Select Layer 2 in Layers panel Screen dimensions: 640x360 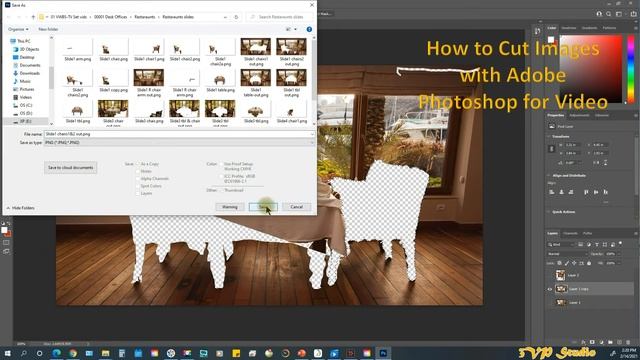tap(590, 276)
